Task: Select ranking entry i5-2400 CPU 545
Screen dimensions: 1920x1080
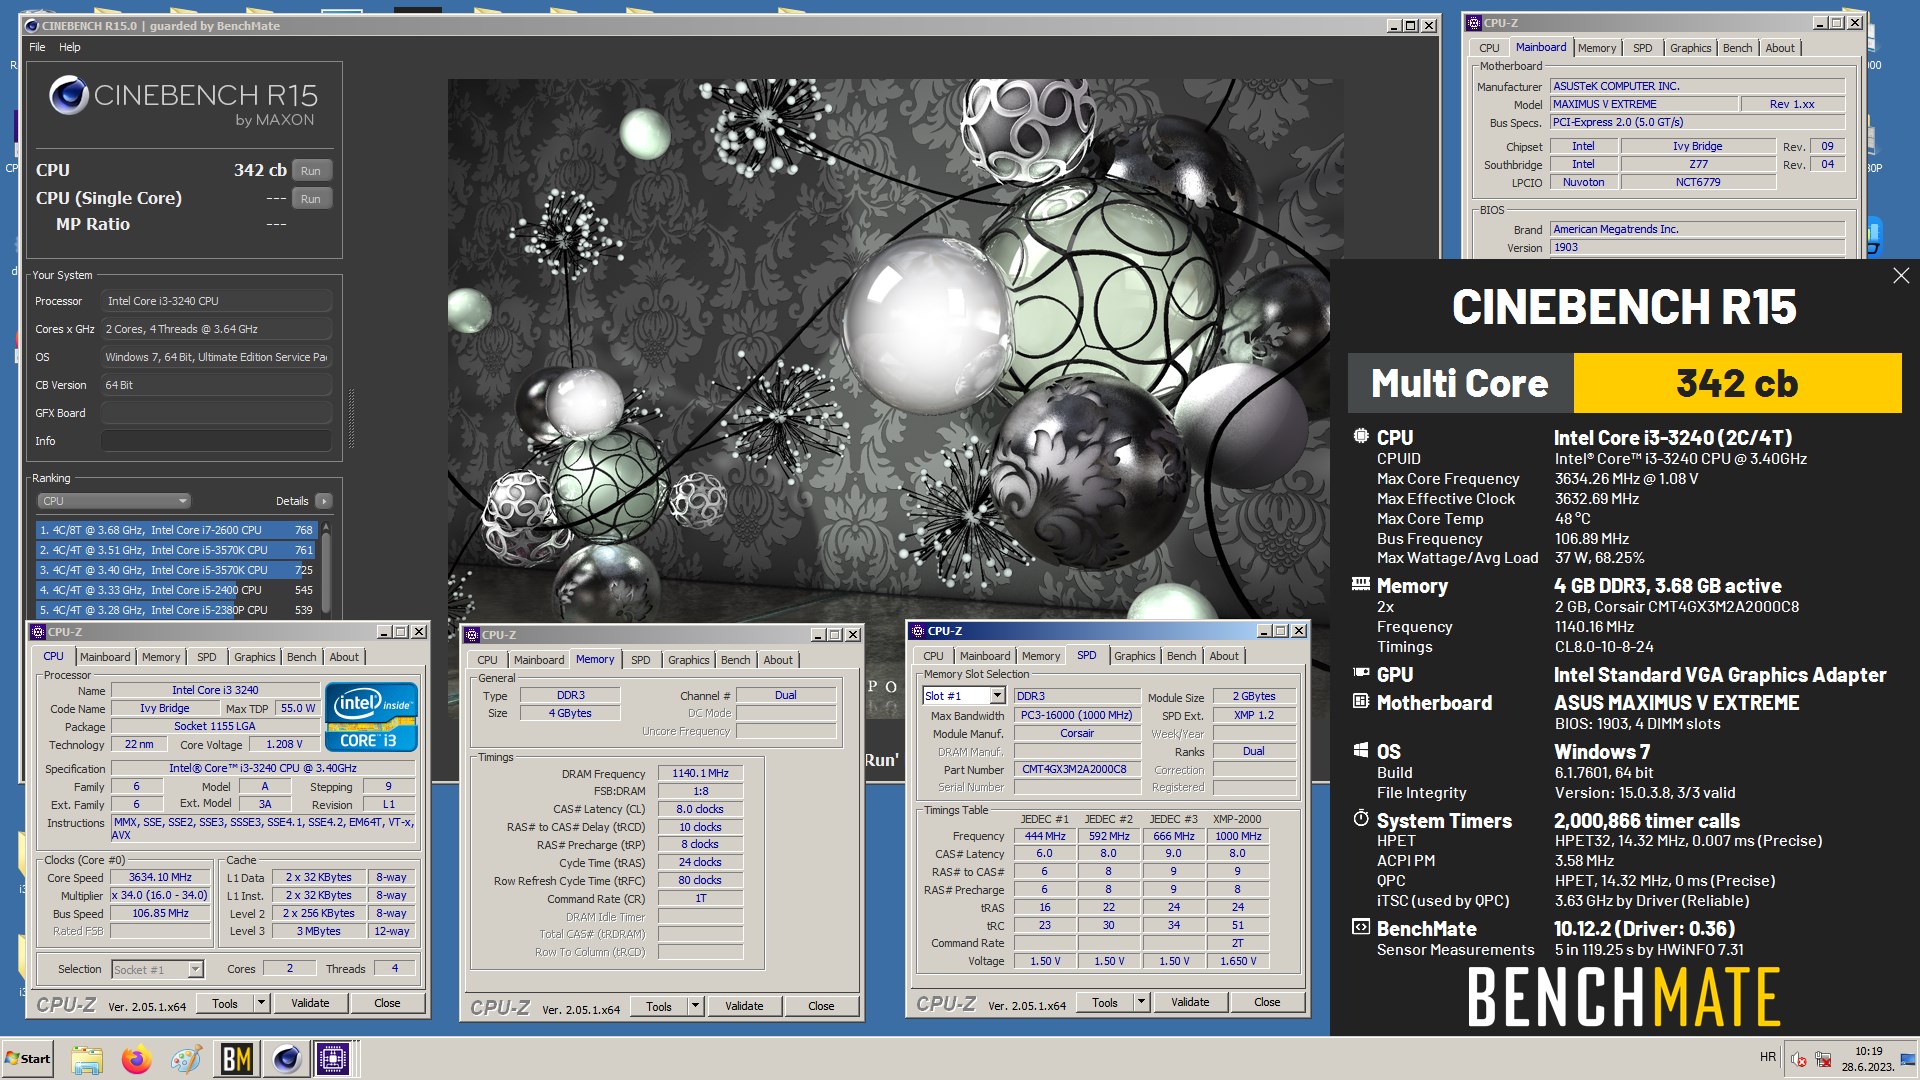Action: coord(176,590)
